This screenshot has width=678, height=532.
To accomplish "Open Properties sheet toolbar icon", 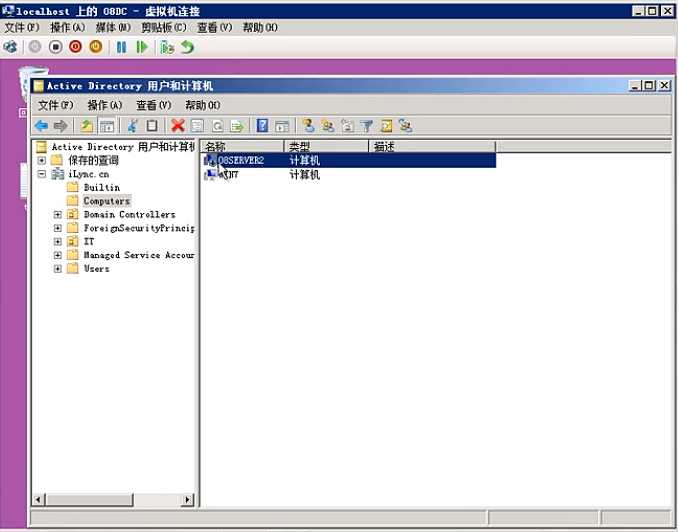I will pyautogui.click(x=197, y=126).
